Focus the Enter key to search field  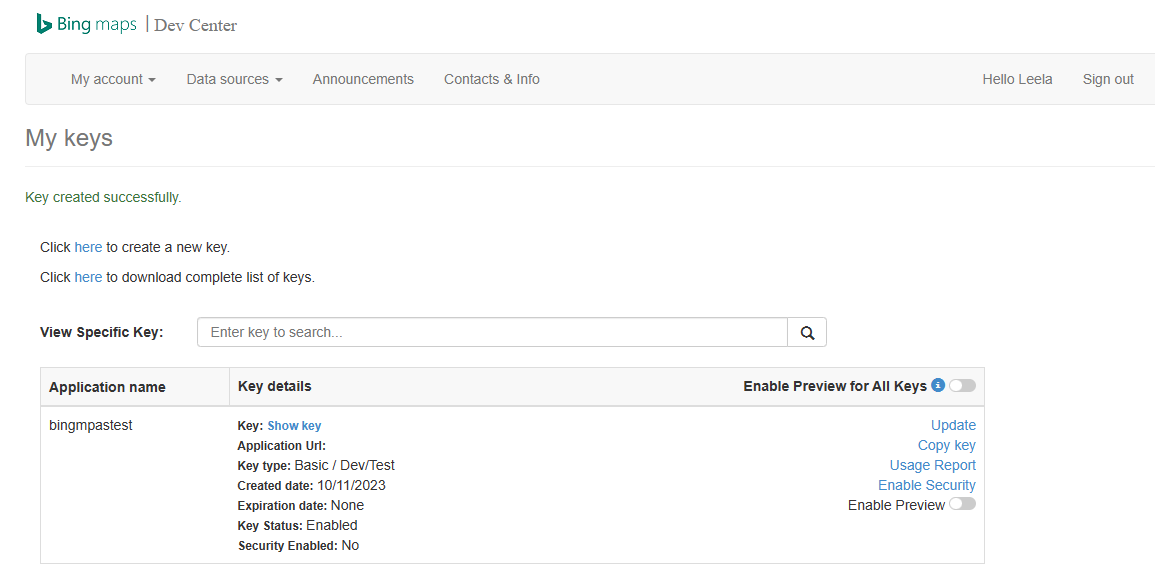tap(492, 332)
